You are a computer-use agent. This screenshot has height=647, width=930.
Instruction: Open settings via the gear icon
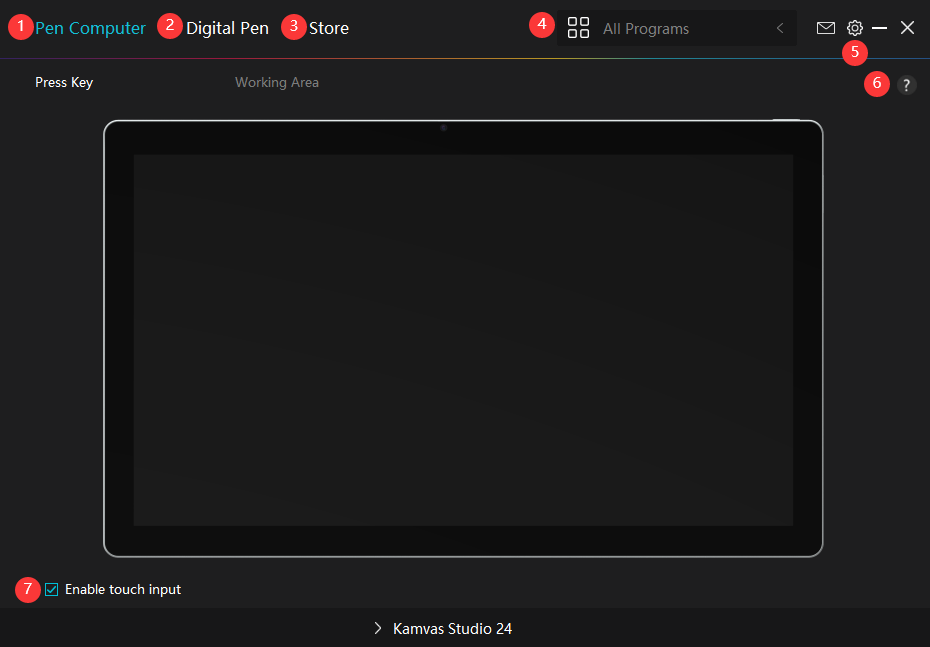(855, 28)
